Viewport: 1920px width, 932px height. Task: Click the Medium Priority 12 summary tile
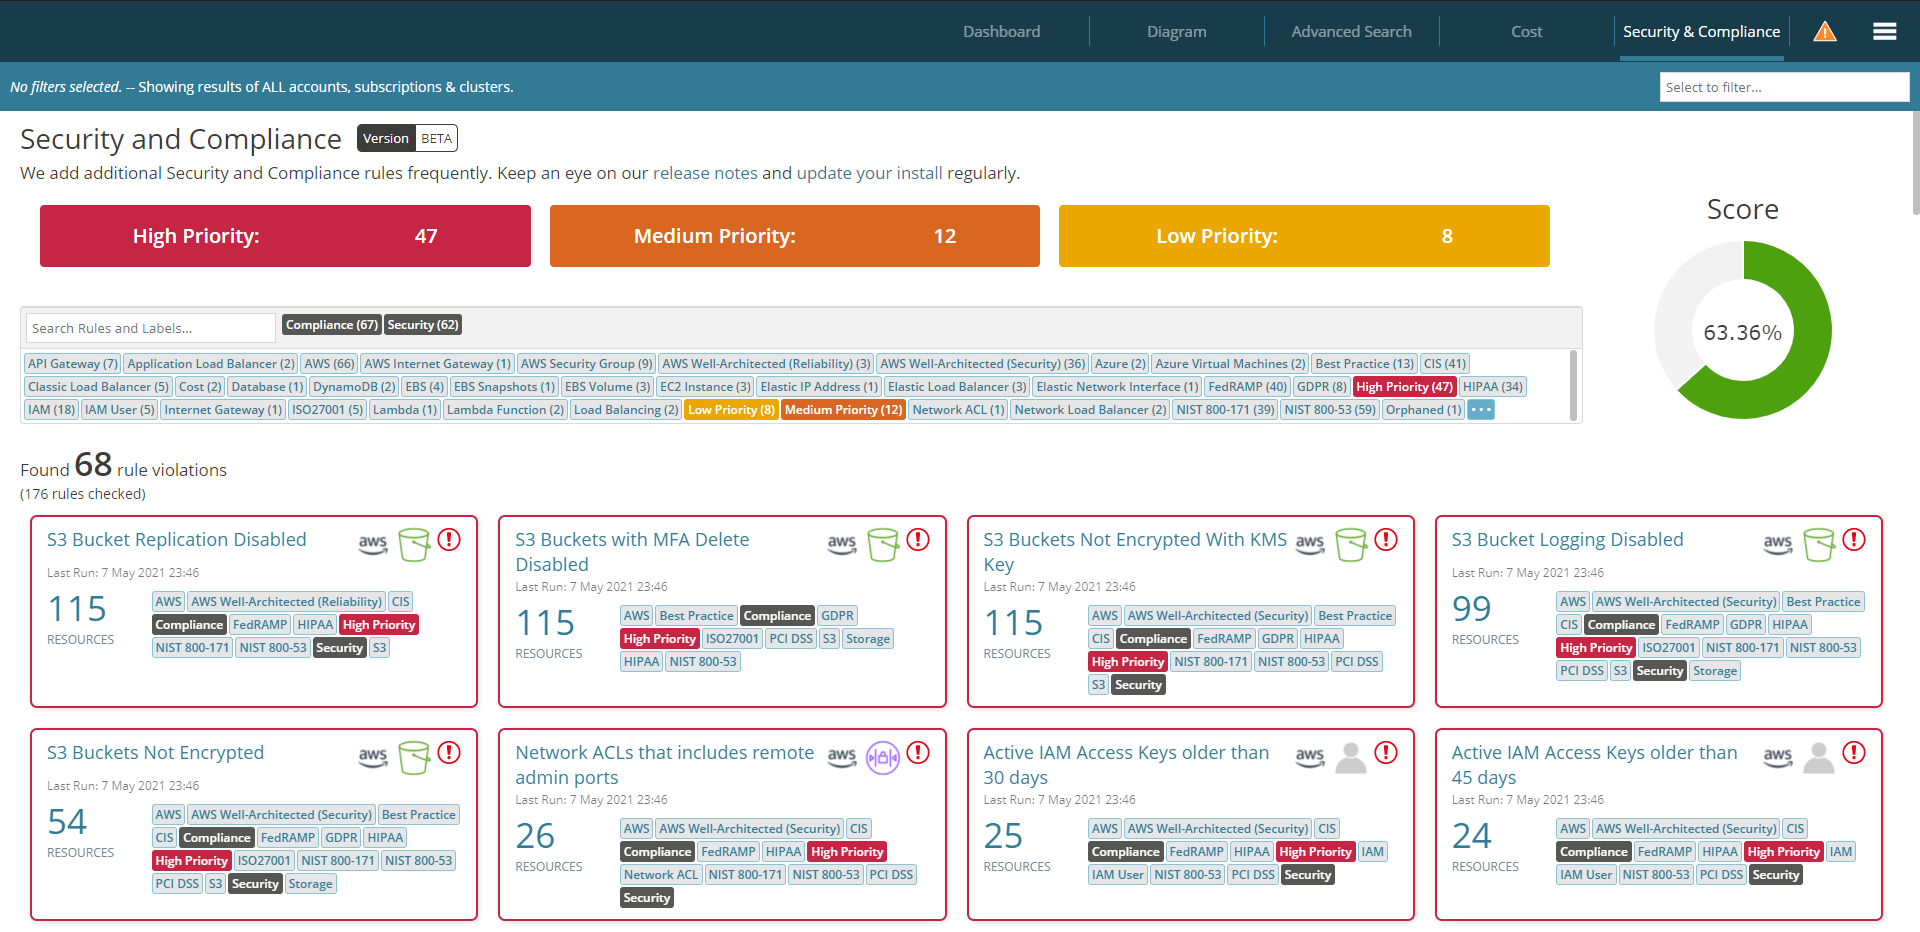pyautogui.click(x=795, y=236)
